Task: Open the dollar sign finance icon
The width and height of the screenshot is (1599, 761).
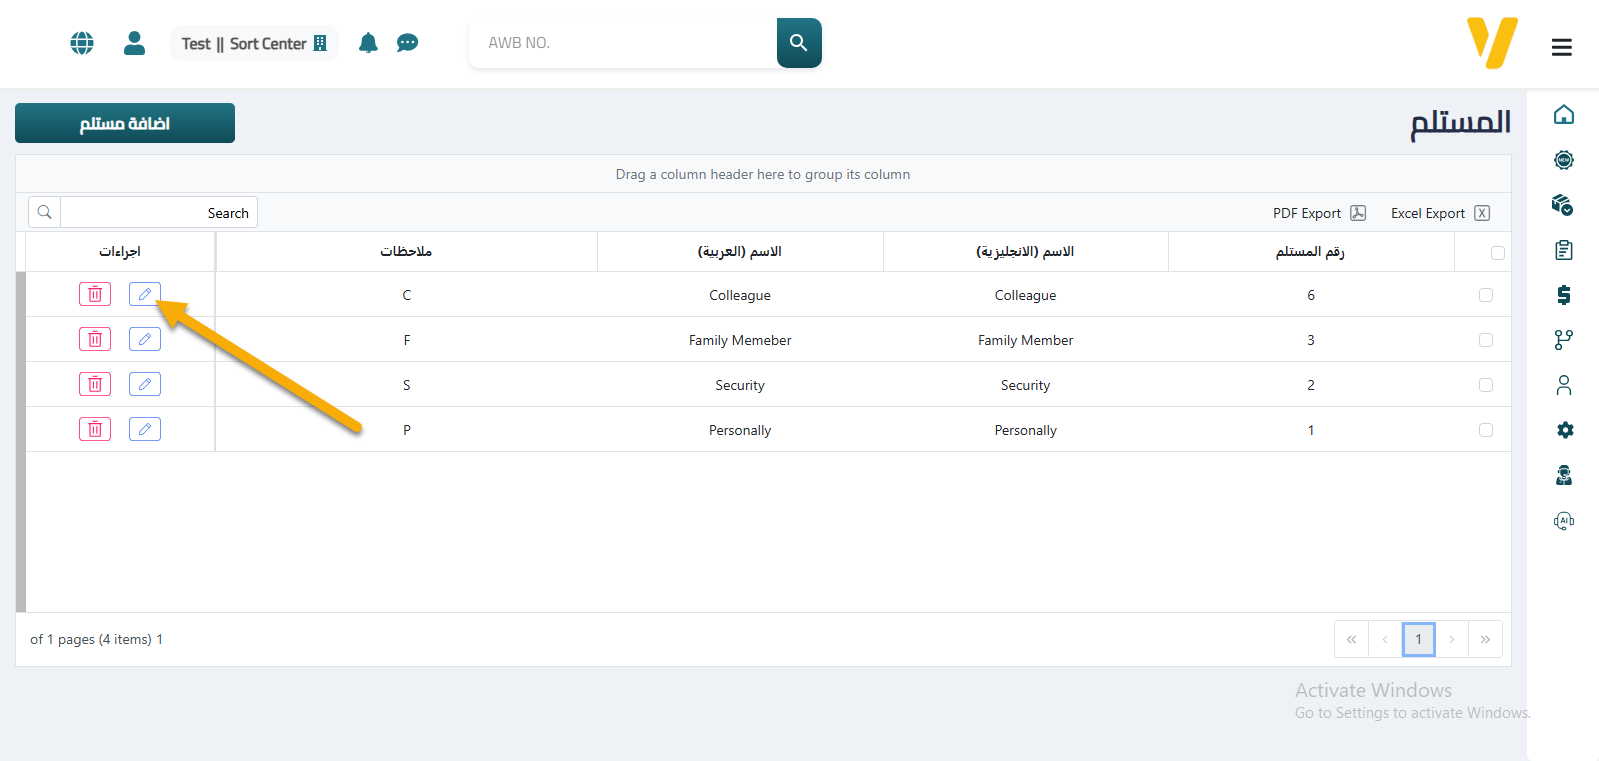Action: (x=1564, y=295)
